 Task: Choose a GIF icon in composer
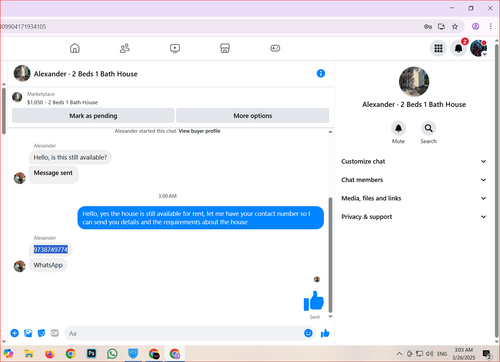pos(55,333)
